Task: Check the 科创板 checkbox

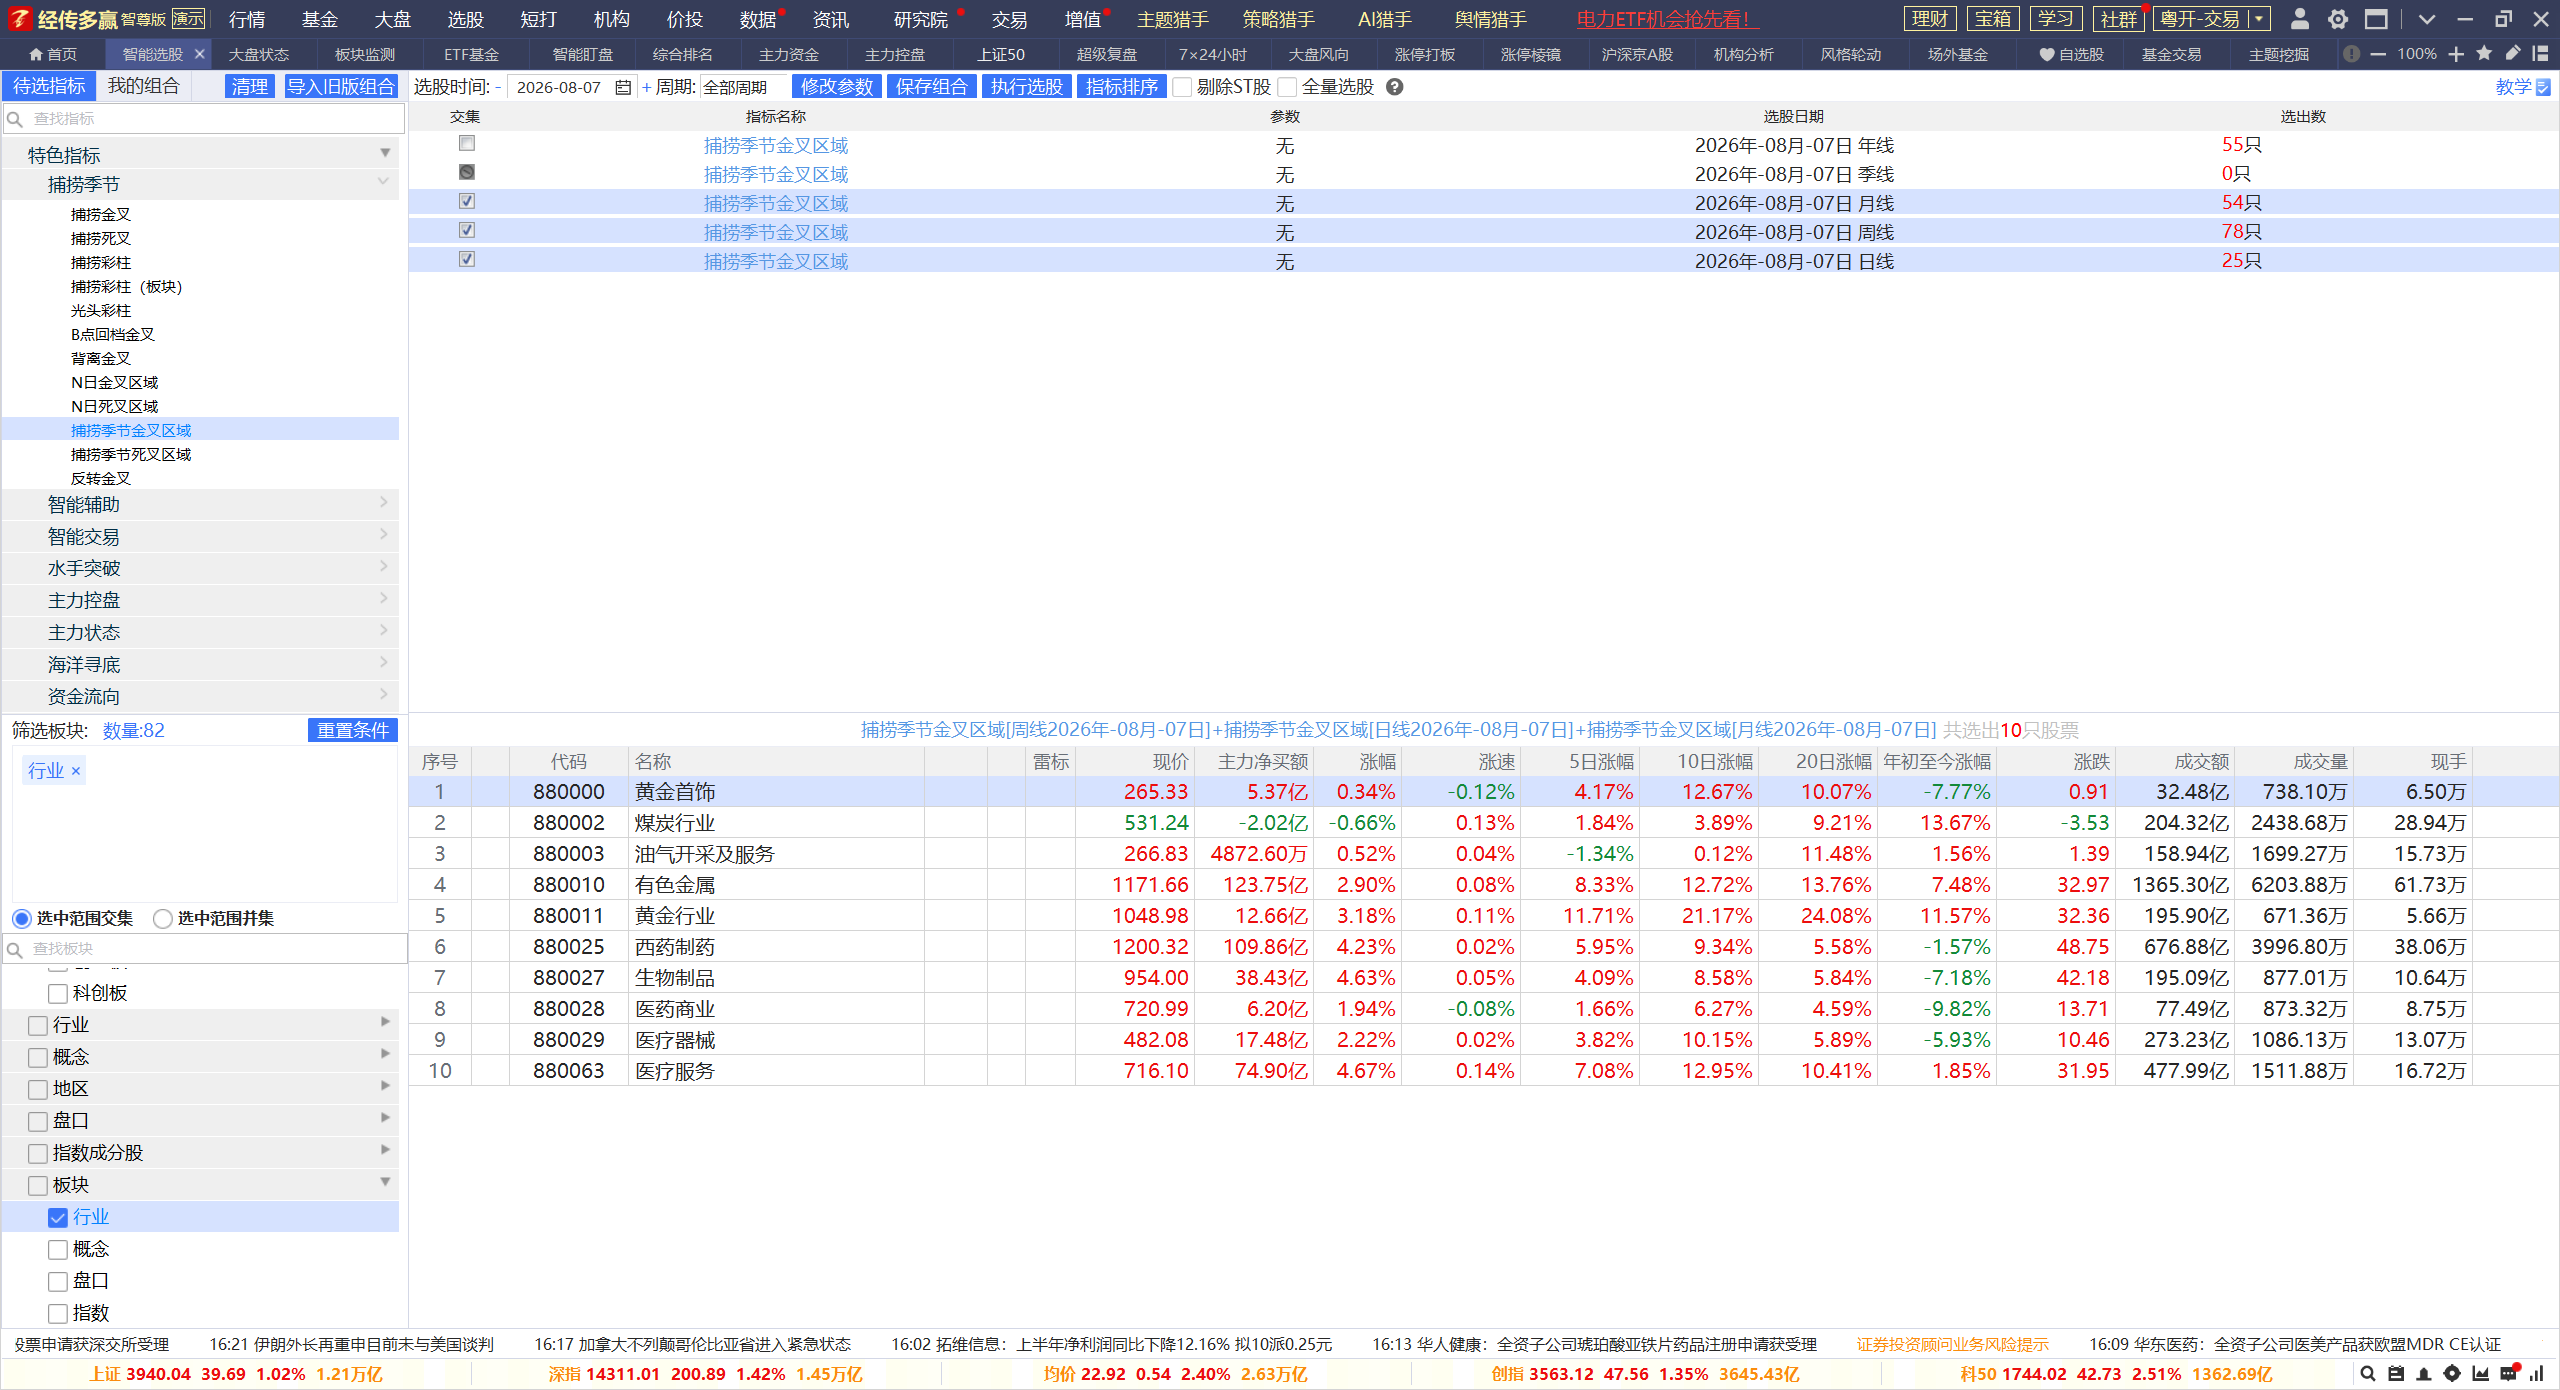Action: click(58, 994)
